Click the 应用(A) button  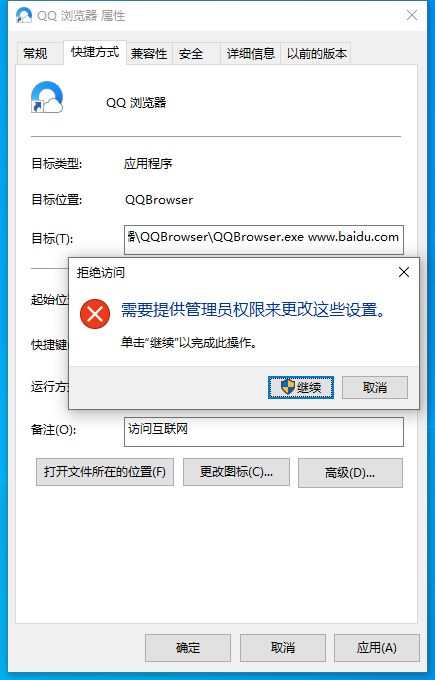coord(376,648)
